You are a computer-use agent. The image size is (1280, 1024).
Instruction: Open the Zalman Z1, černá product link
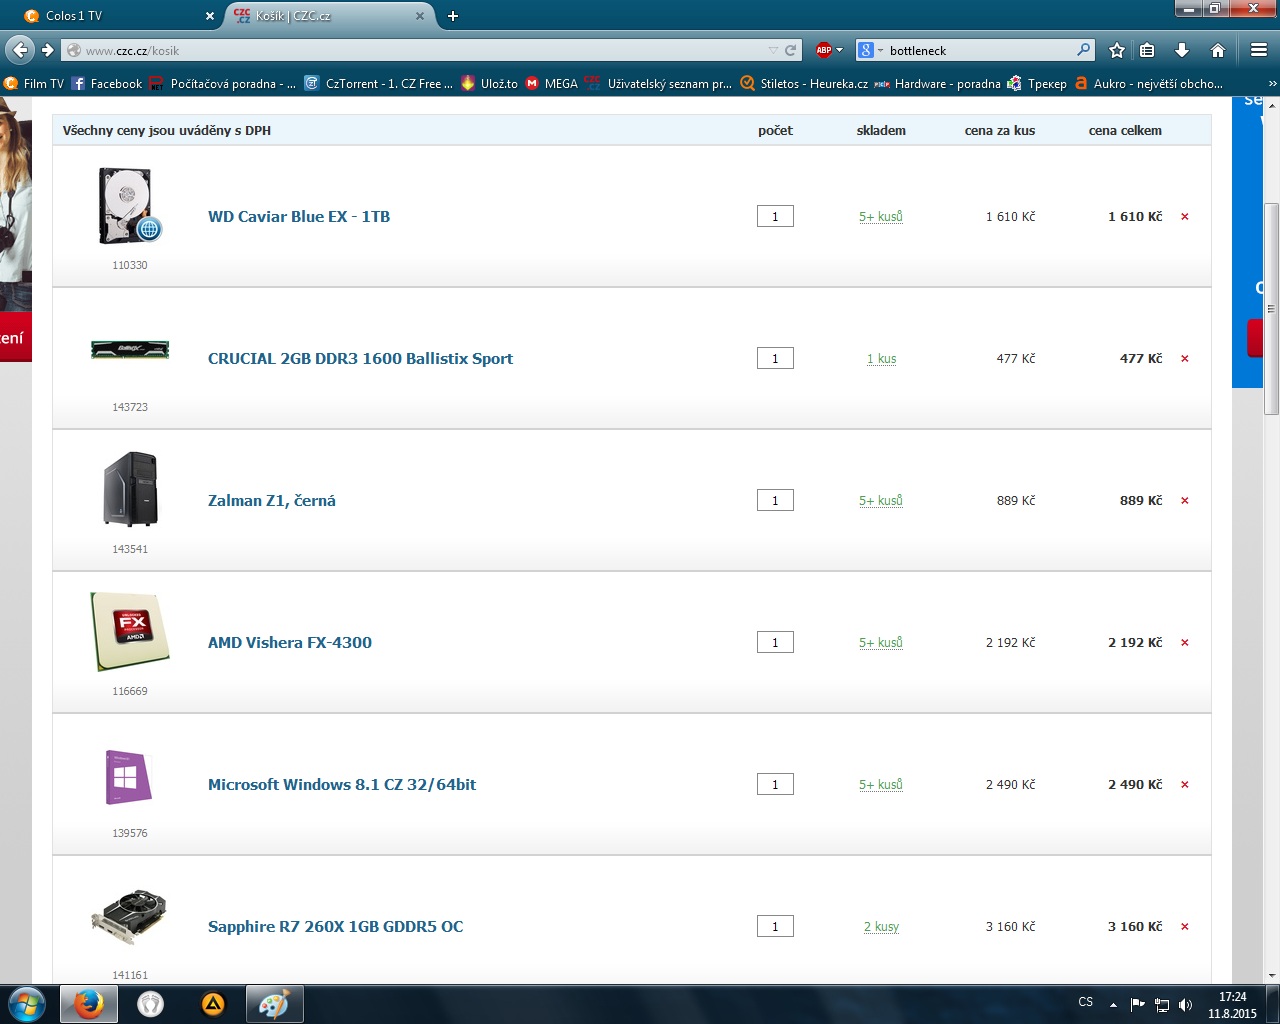tap(272, 501)
